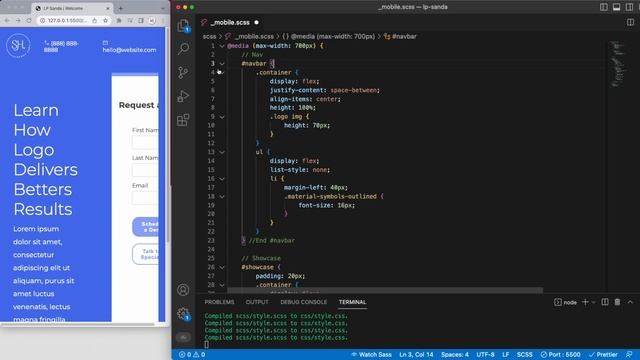
Task: Open the Manage gear menu
Action: pos(183,314)
